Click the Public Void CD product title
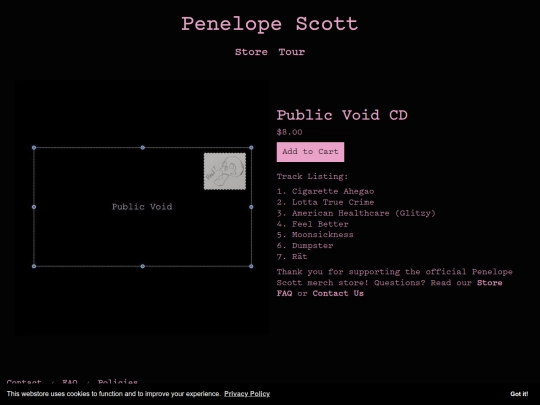This screenshot has width=540, height=405. 342,115
